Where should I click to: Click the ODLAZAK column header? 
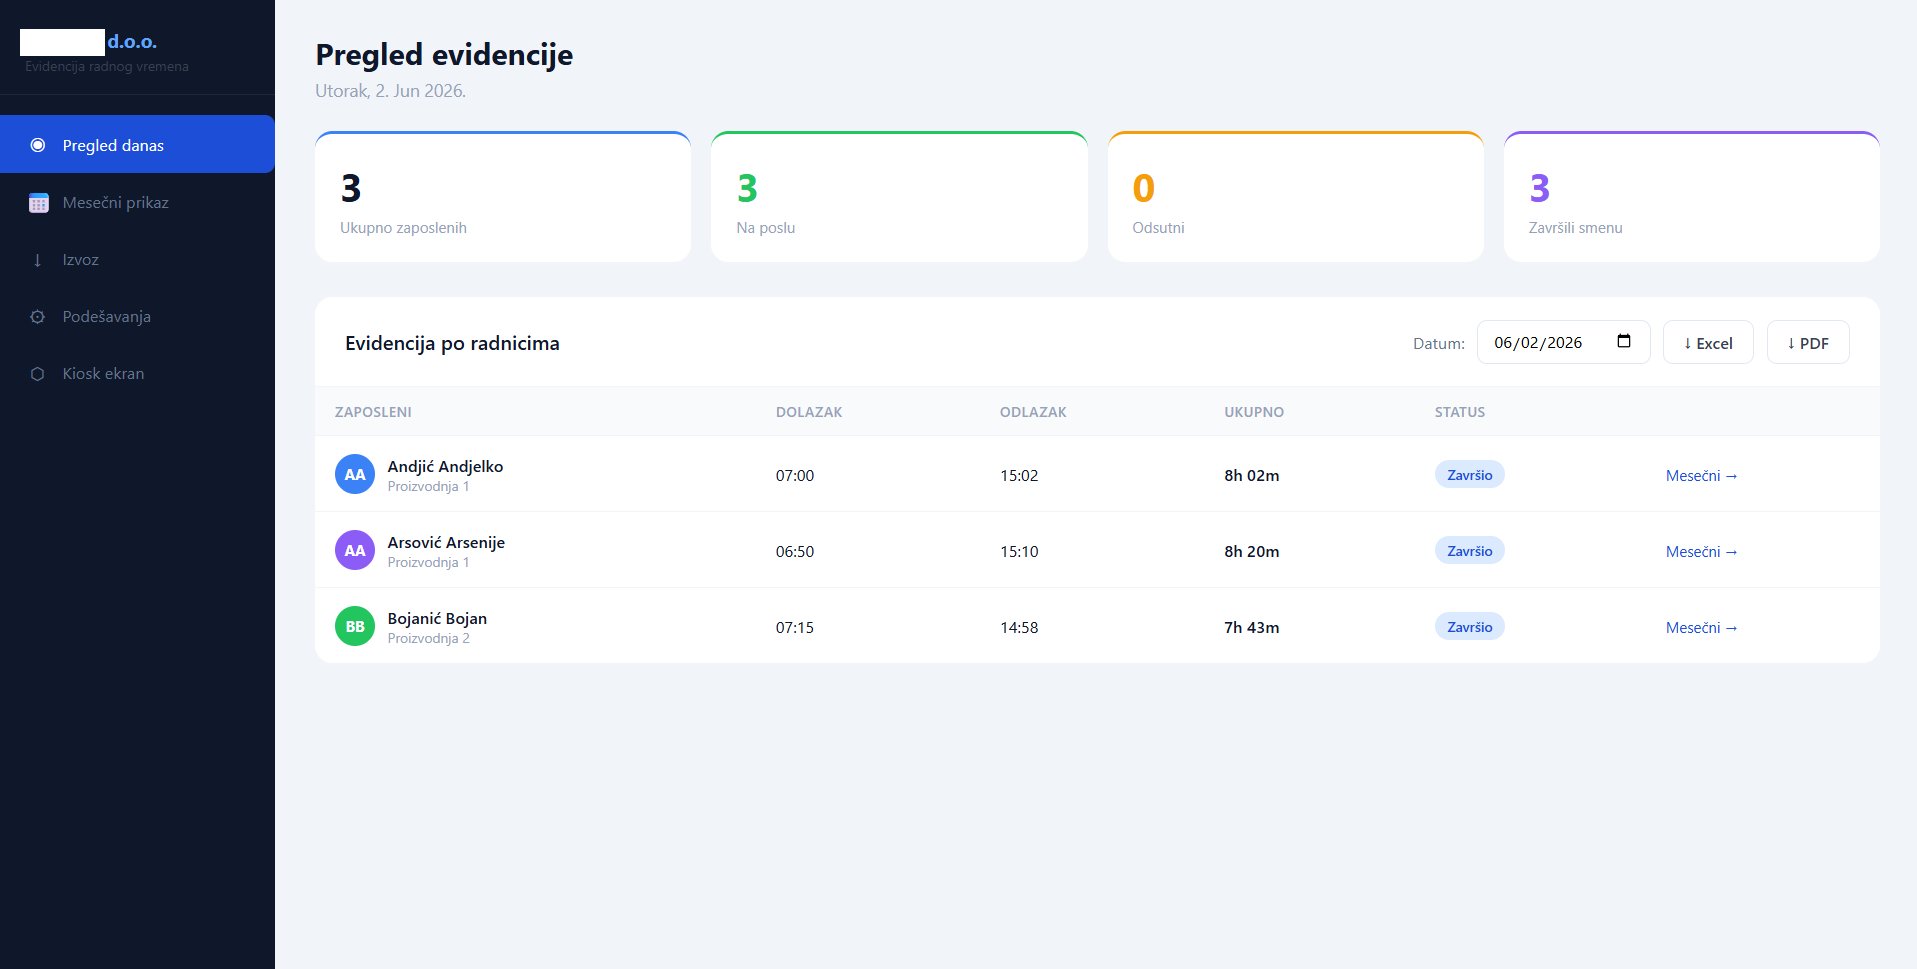click(1033, 412)
